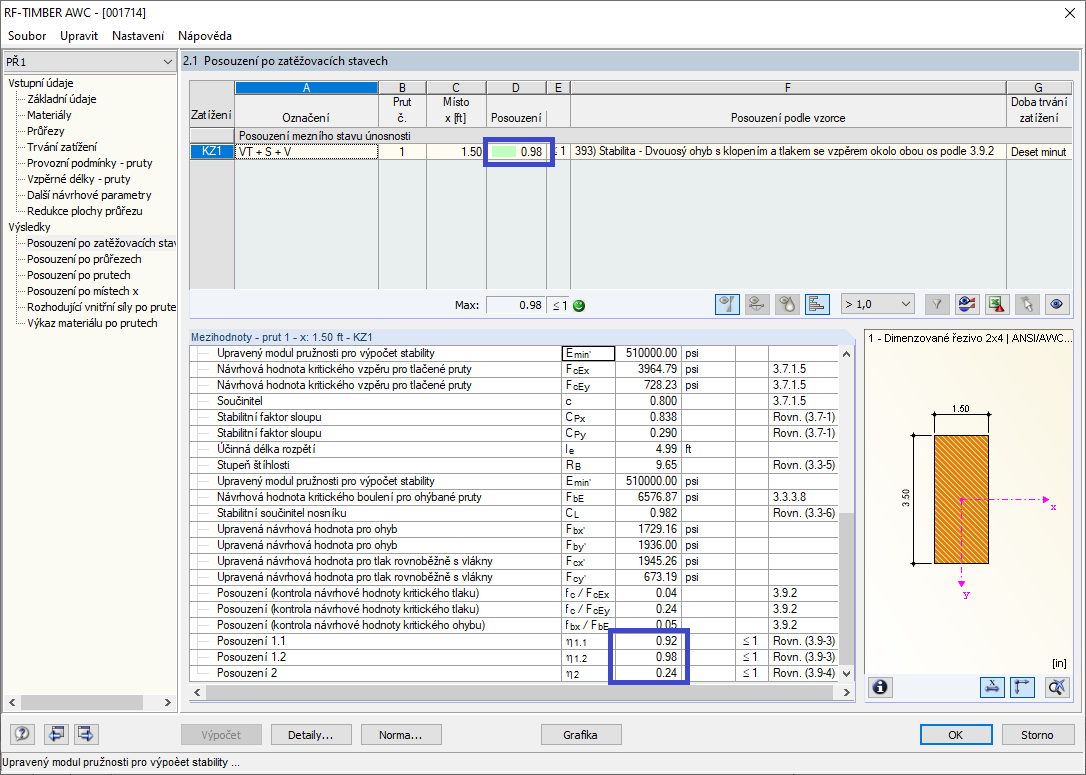Viewport: 1086px width, 775px height.
Task: Click the funnel filter icon
Action: point(936,304)
